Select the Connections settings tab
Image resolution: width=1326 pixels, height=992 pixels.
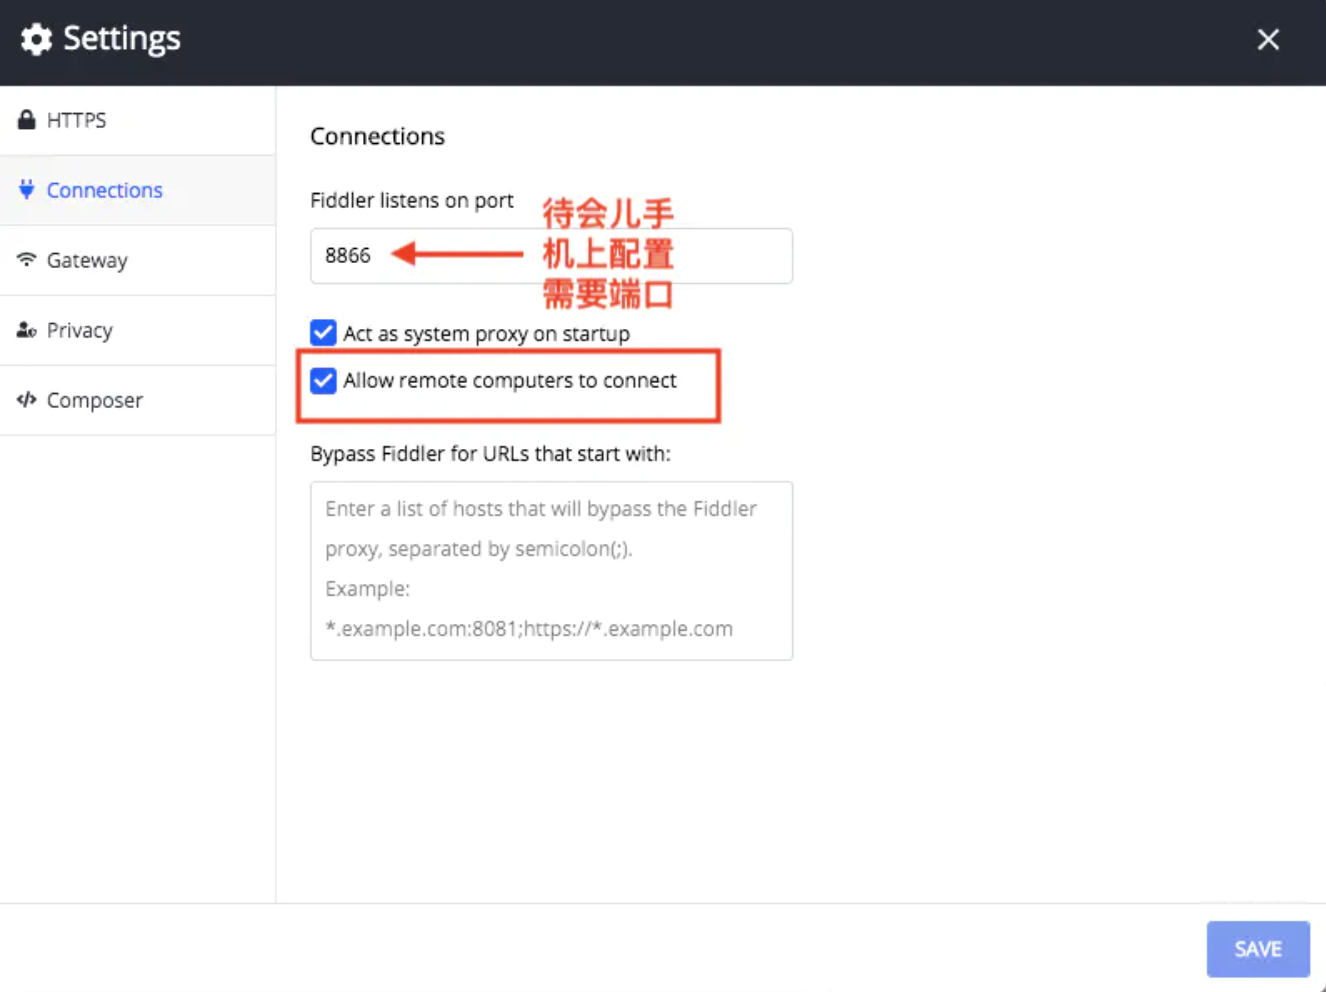click(x=138, y=190)
